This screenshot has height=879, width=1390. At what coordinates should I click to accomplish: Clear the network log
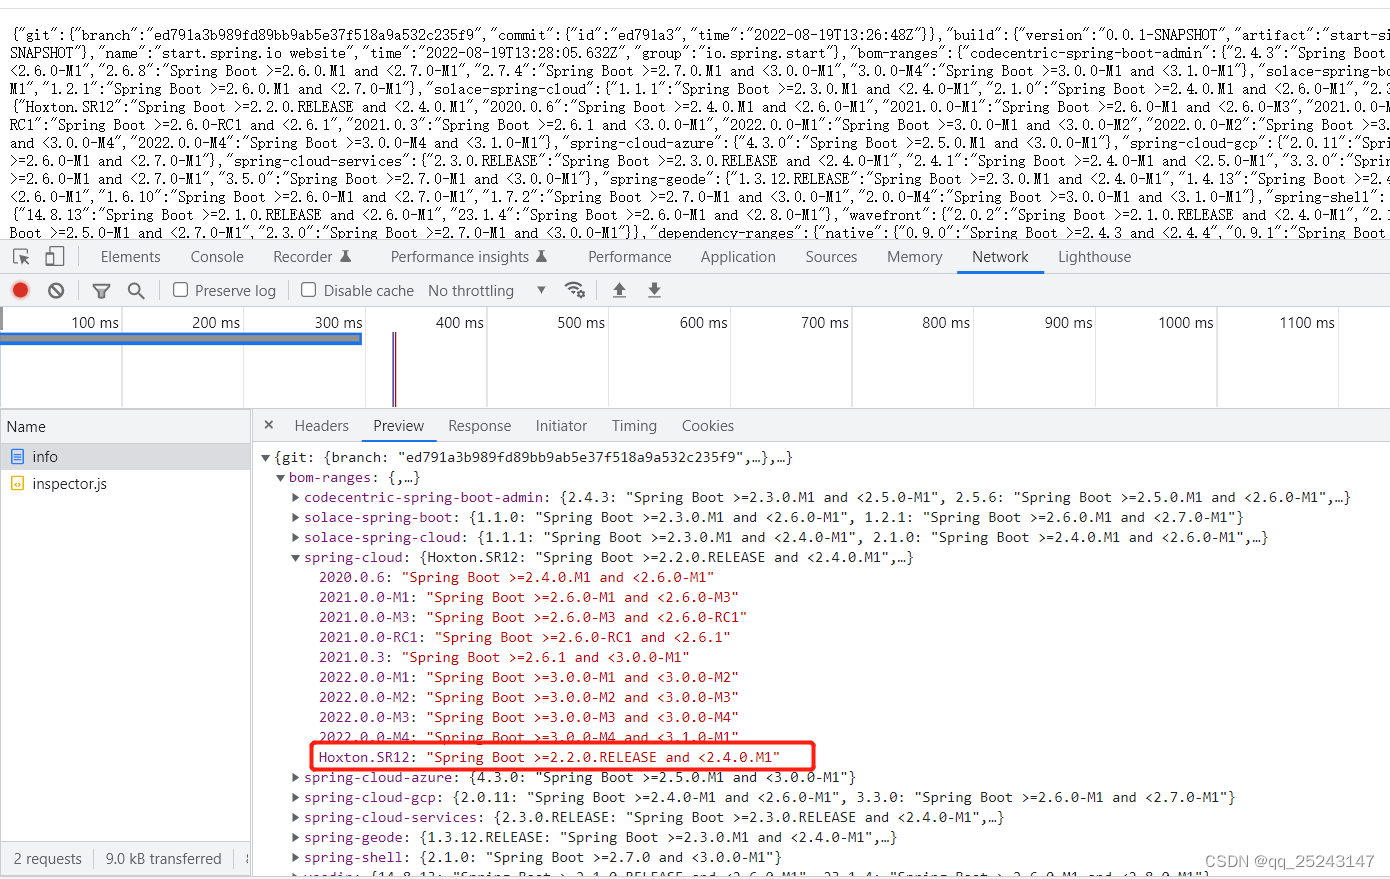(56, 290)
